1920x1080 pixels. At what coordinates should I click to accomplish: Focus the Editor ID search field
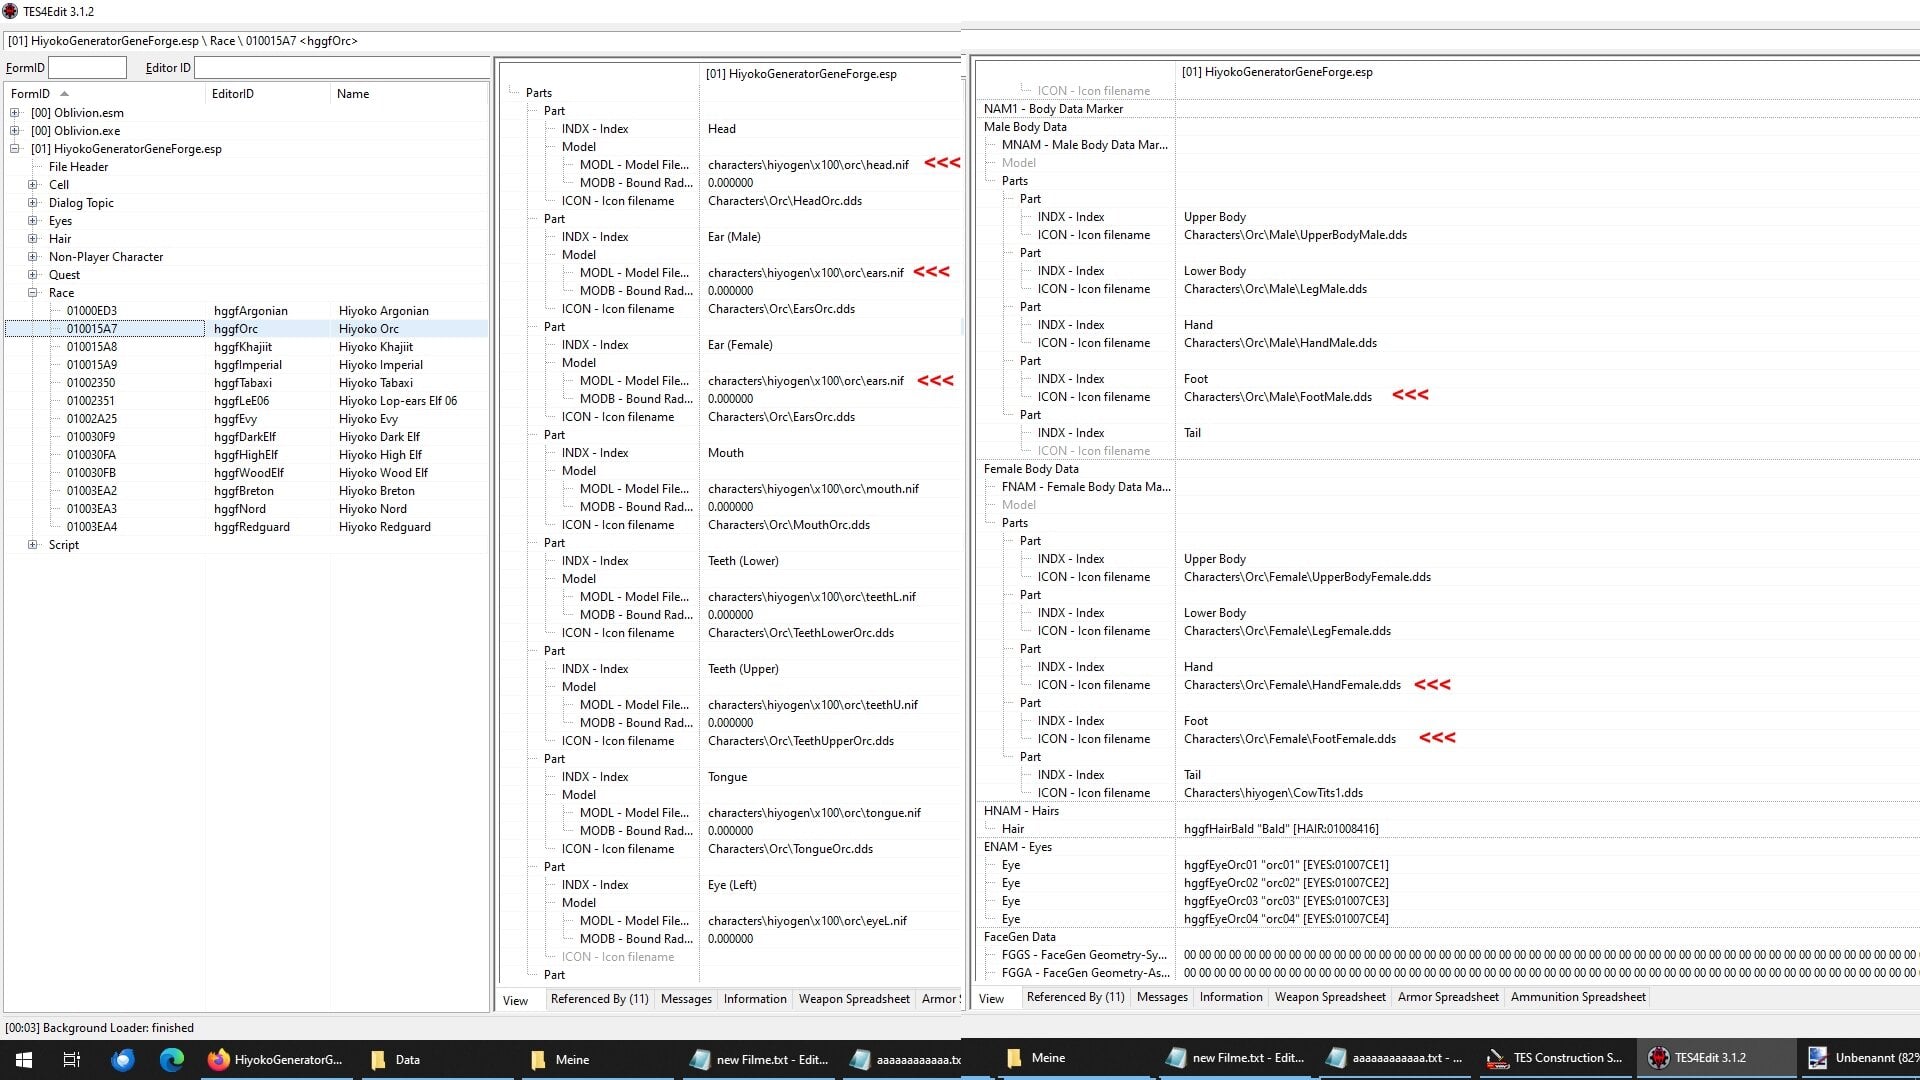point(341,68)
